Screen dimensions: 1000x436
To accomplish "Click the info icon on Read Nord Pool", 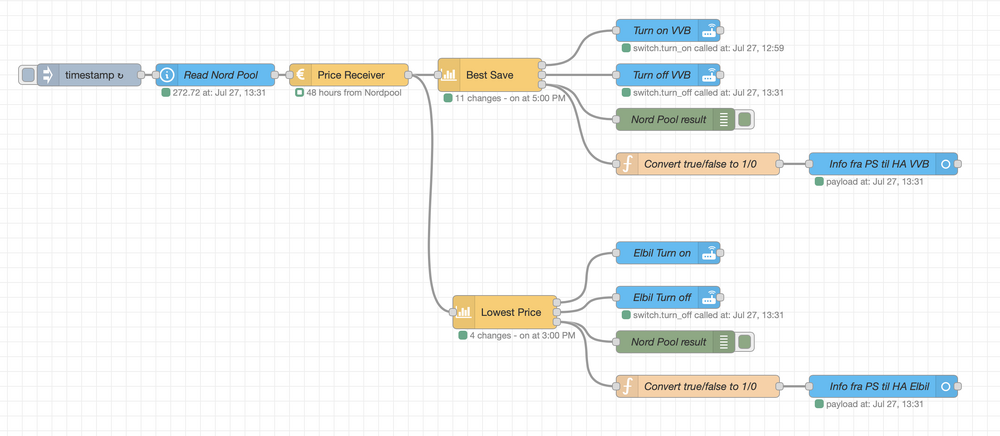I will point(167,75).
